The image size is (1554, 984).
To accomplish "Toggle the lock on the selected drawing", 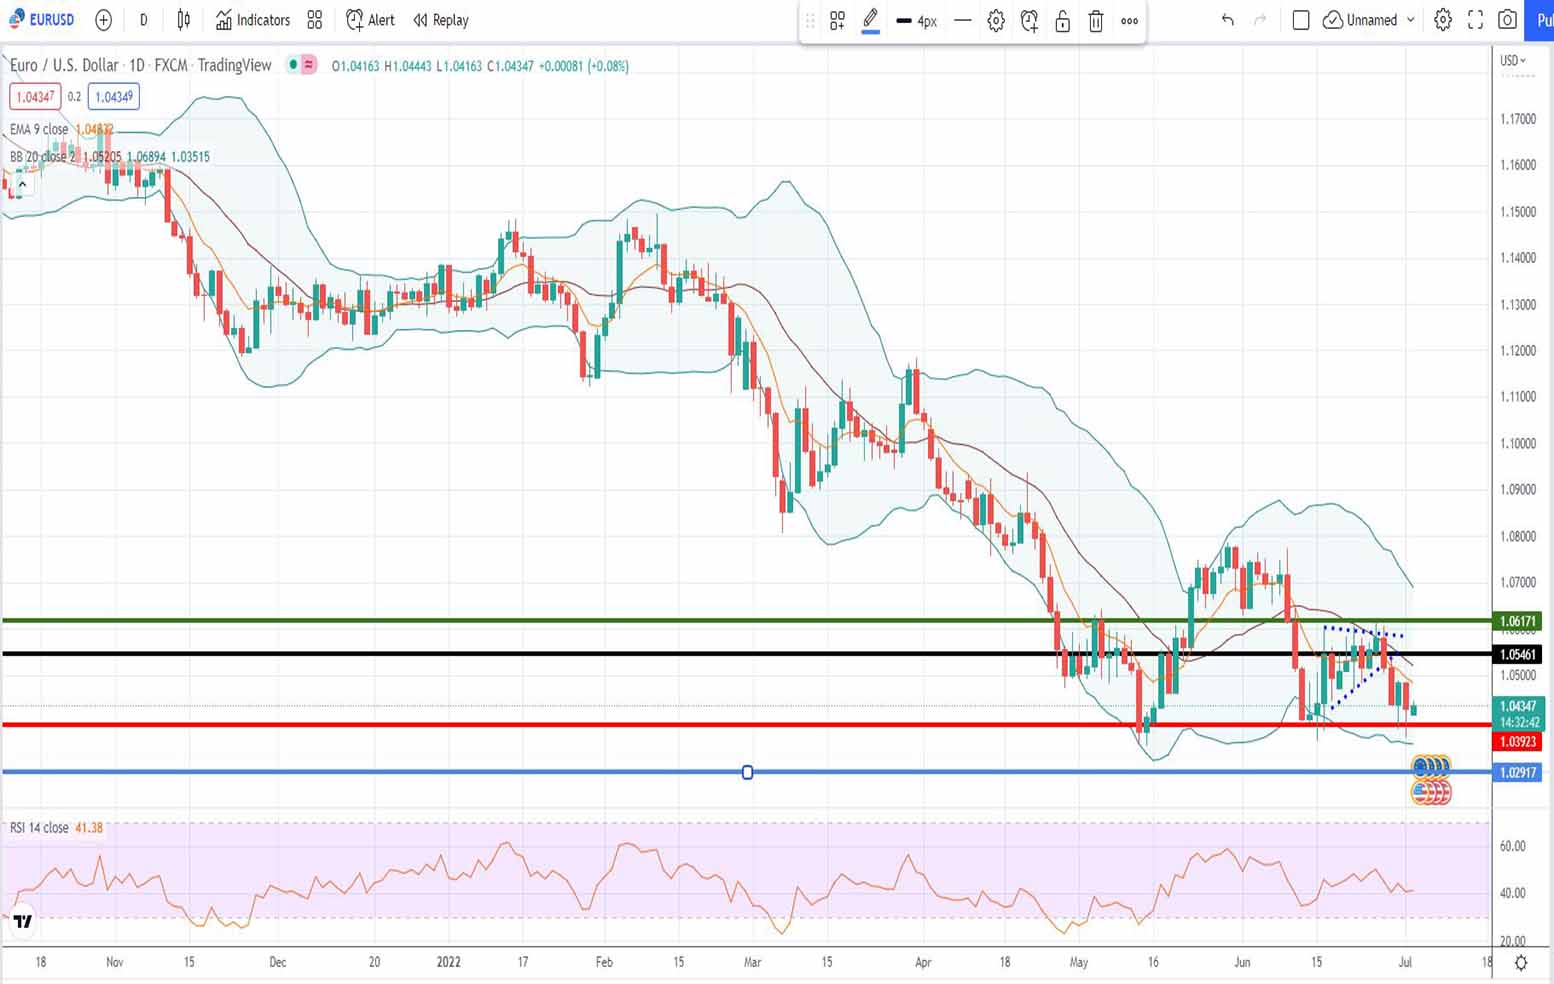I will tap(1063, 21).
